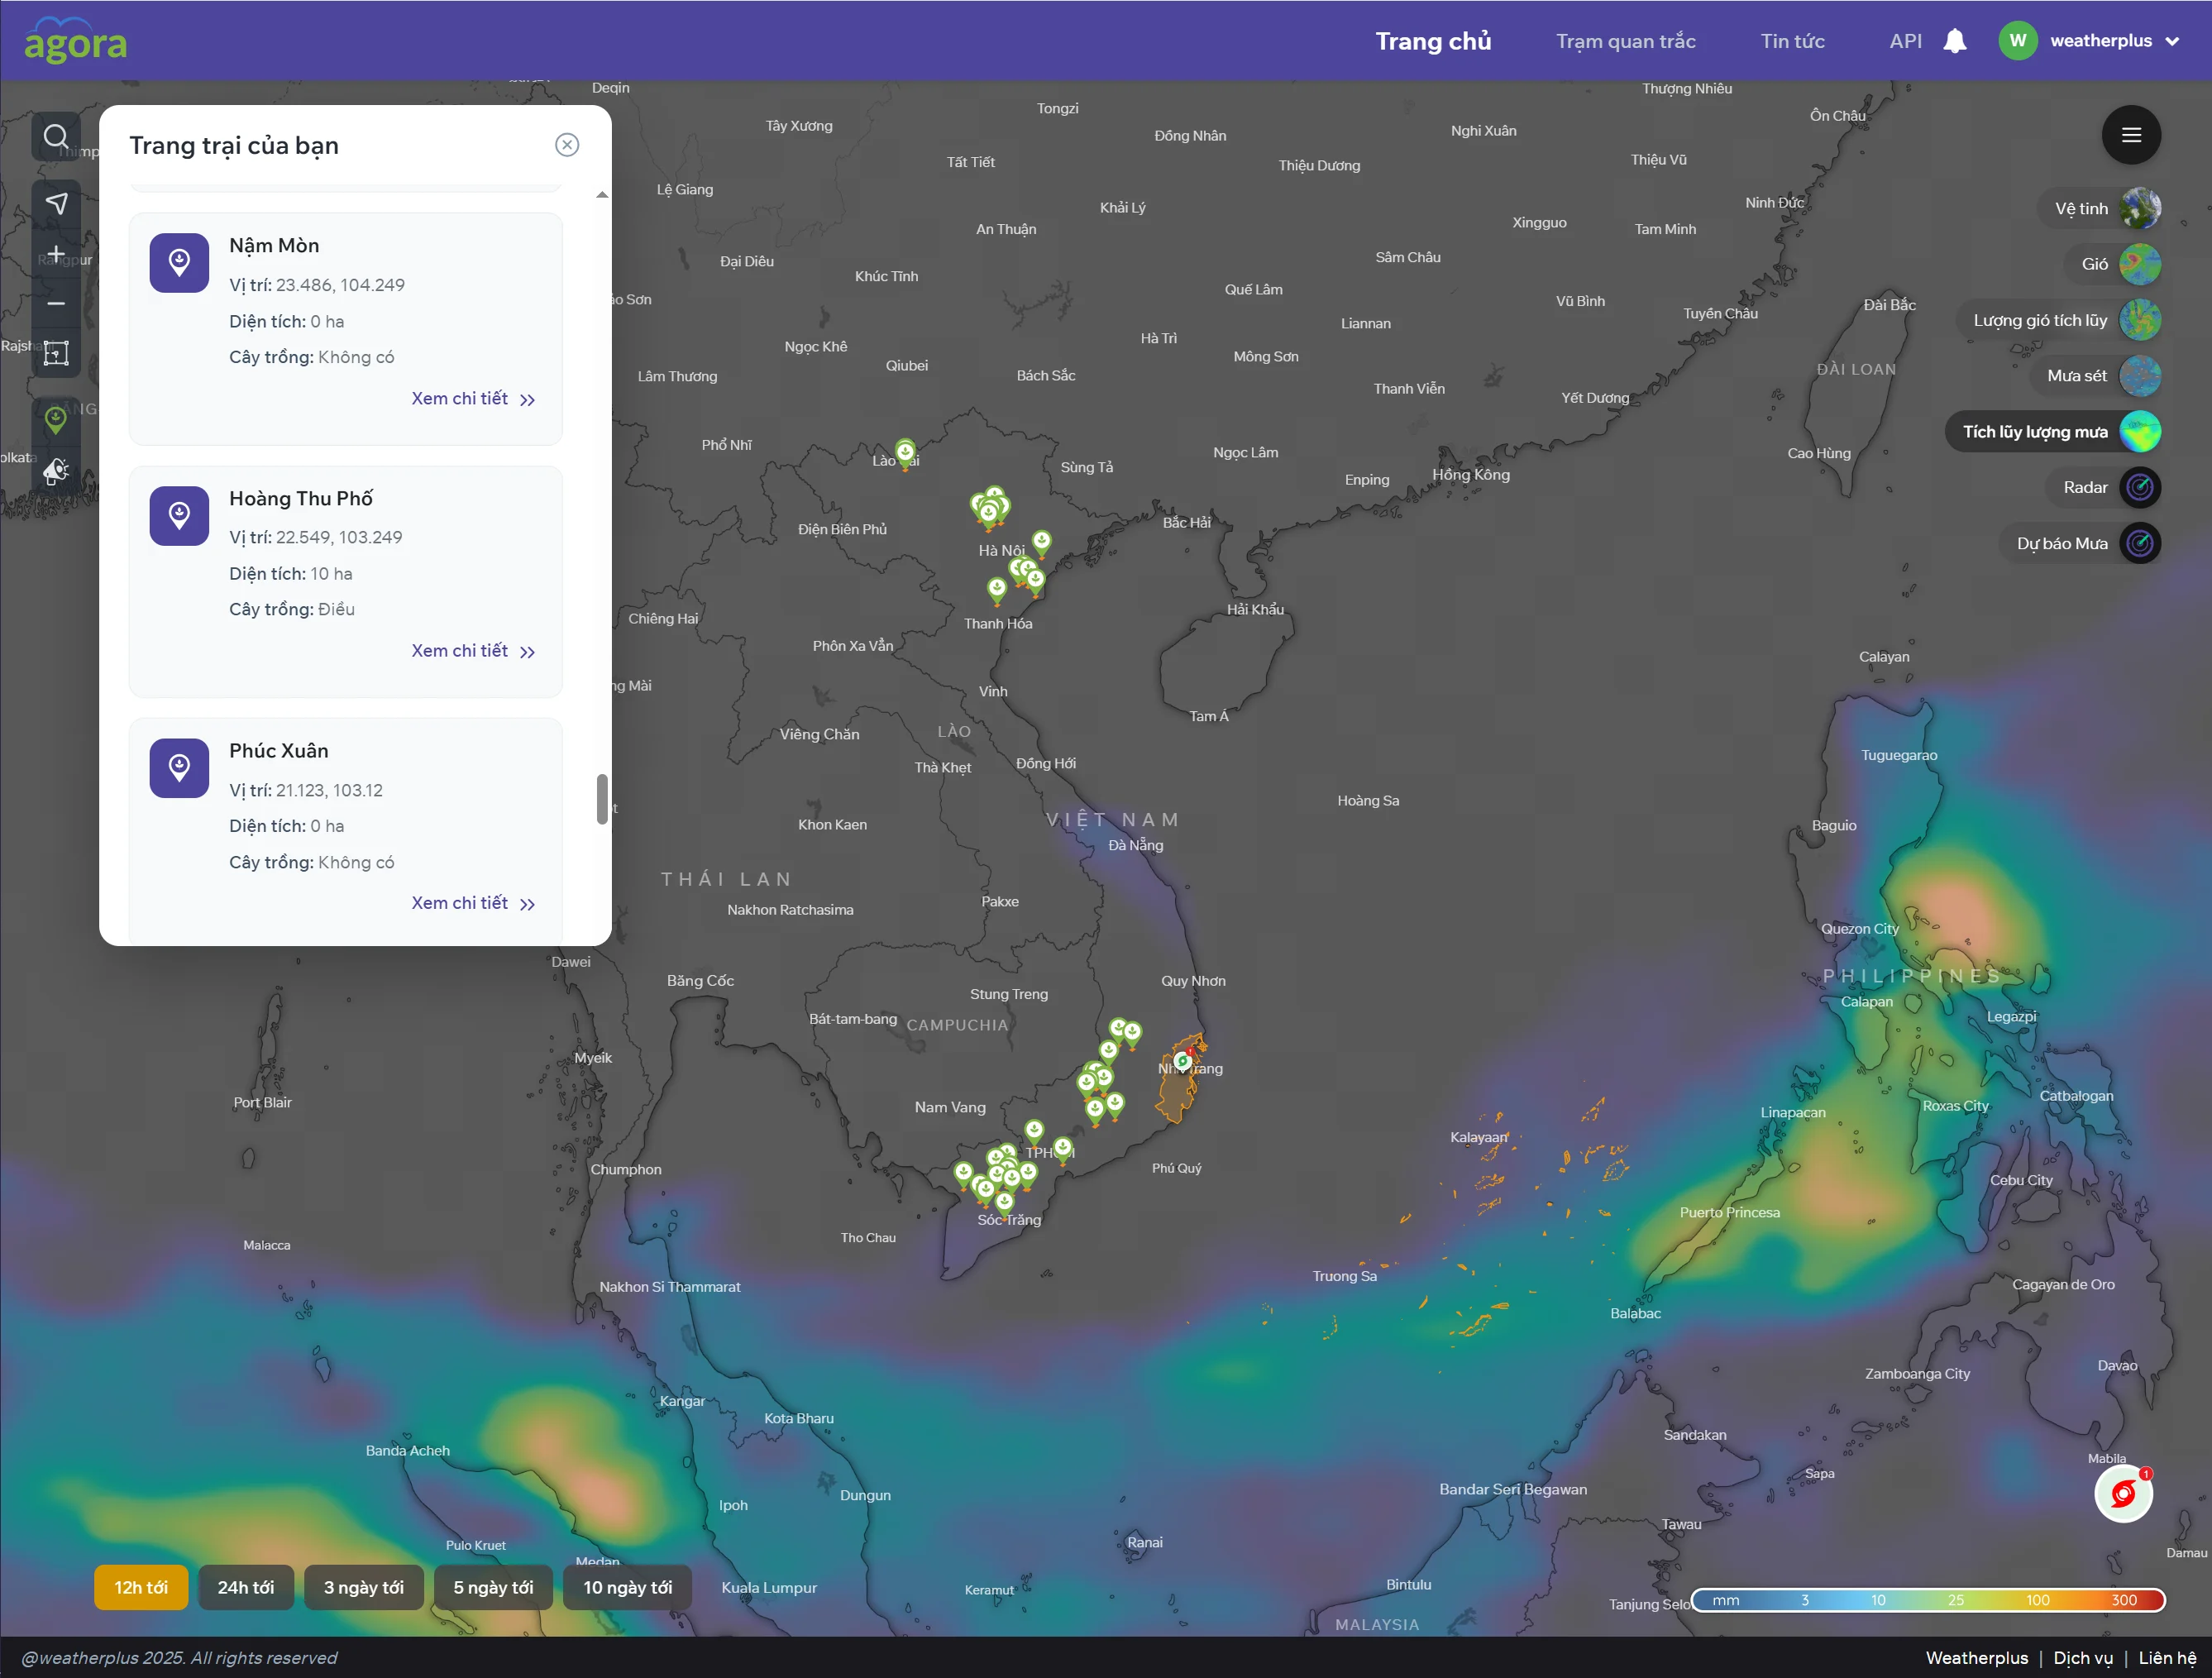
Task: Select the 24h tới forecast button
Action: (246, 1587)
